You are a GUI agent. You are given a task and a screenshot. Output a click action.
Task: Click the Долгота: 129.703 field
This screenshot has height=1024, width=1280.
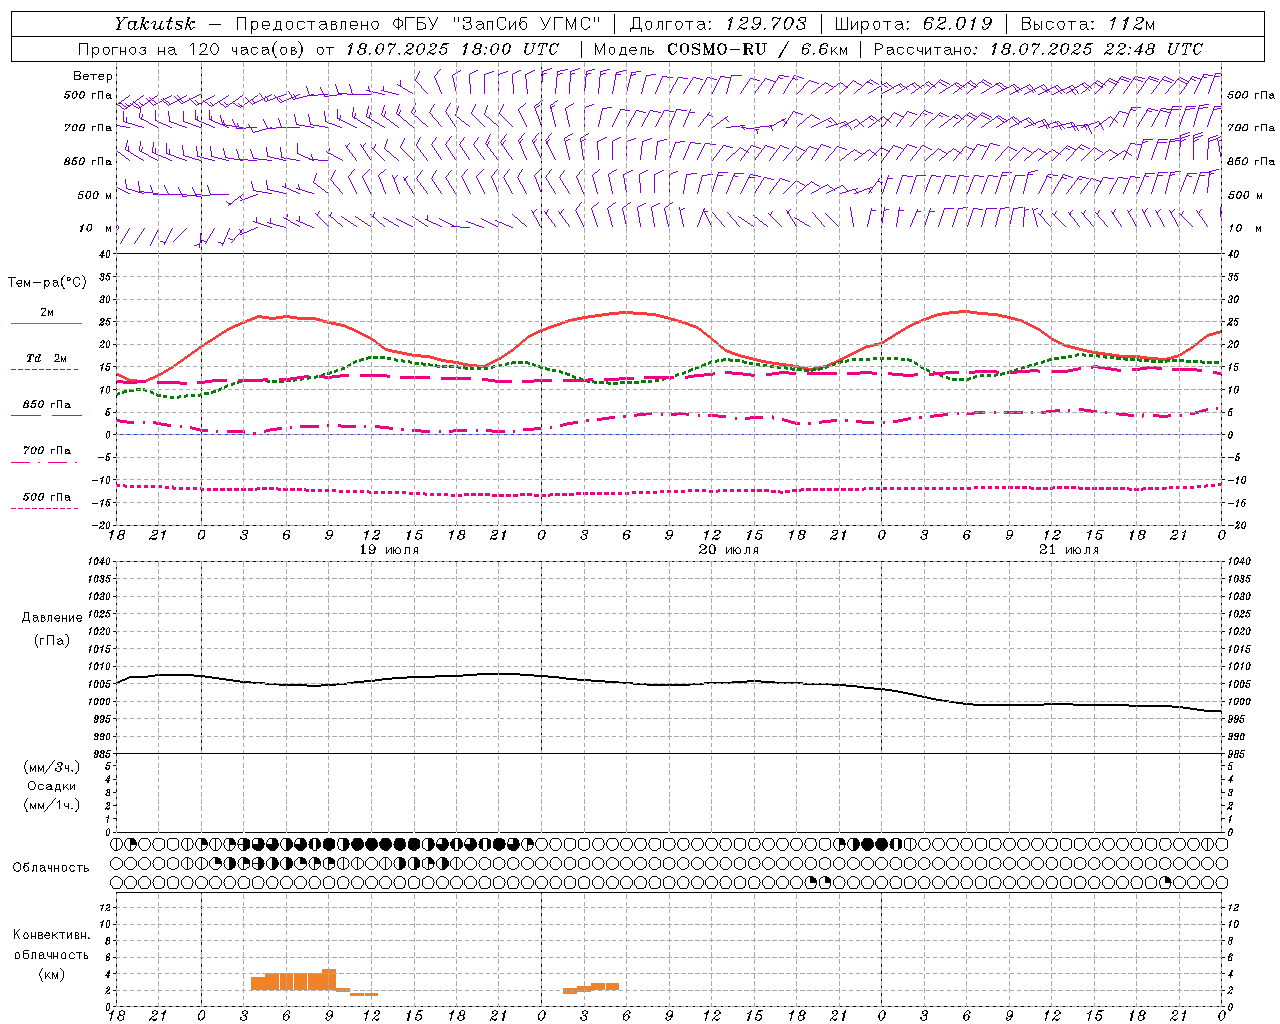(717, 23)
